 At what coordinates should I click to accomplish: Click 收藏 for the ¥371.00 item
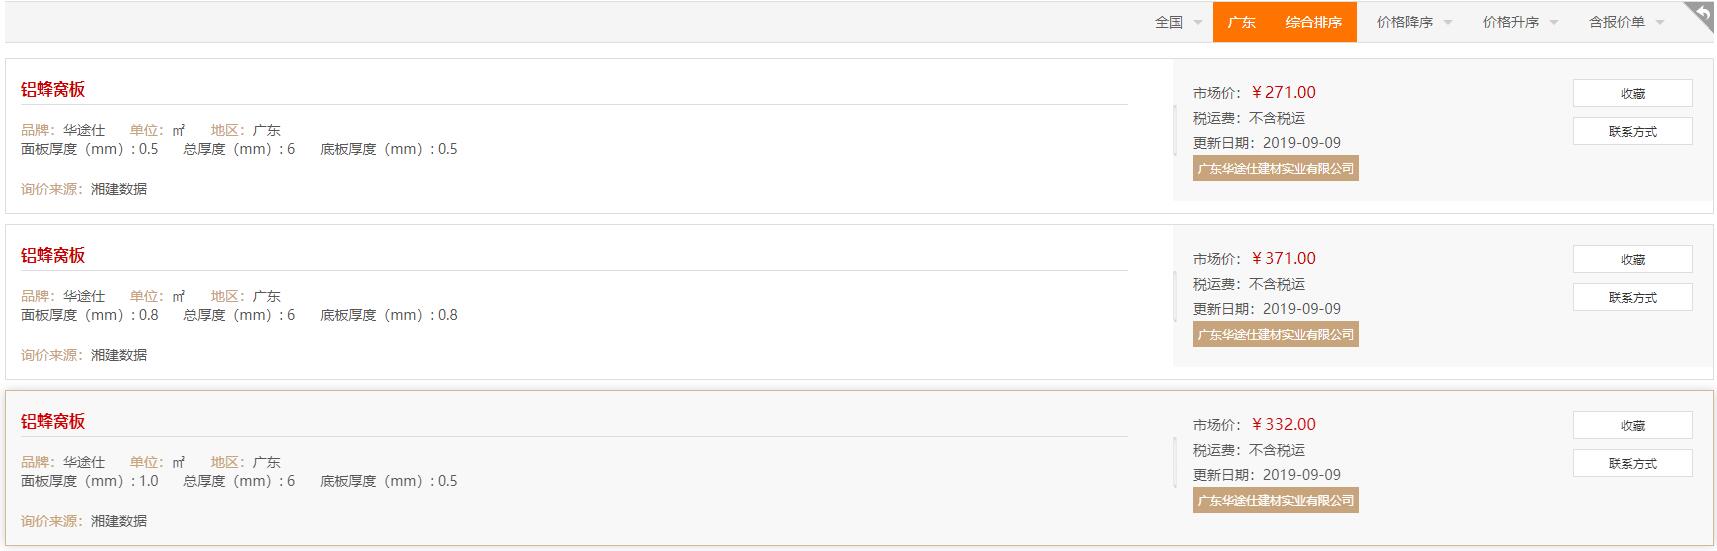coord(1632,259)
